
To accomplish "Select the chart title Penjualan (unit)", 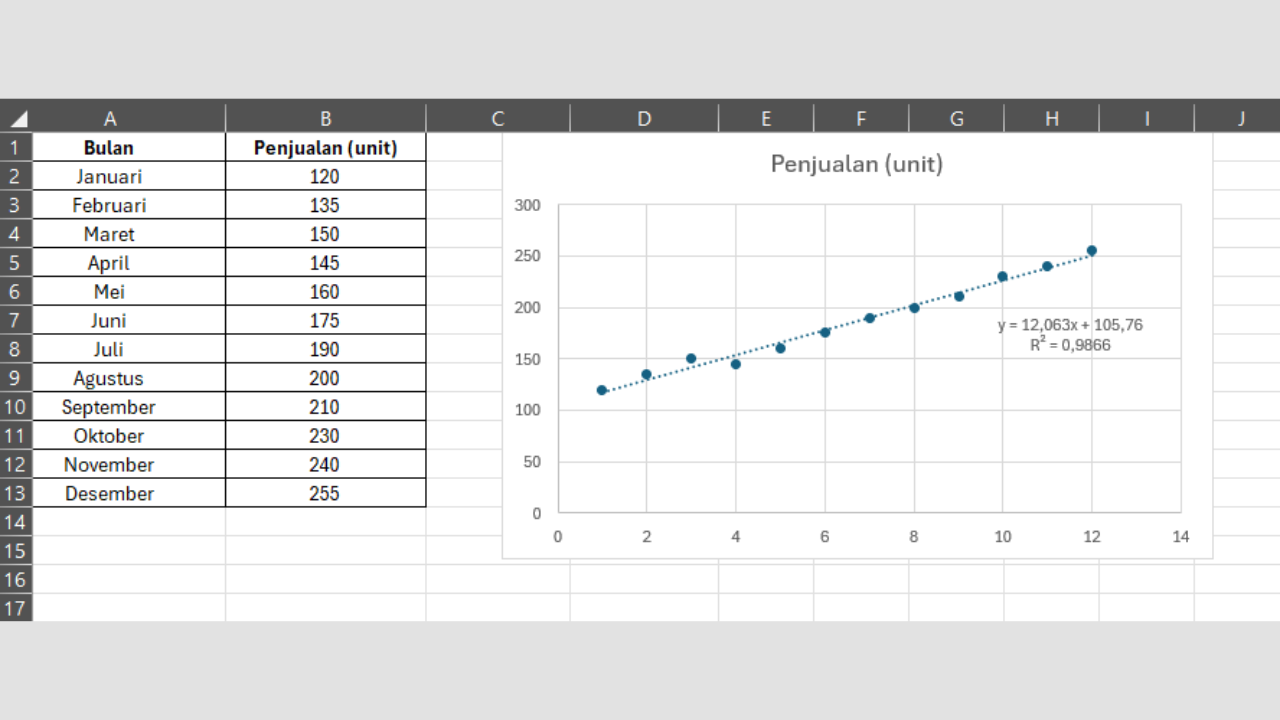I will [x=856, y=163].
